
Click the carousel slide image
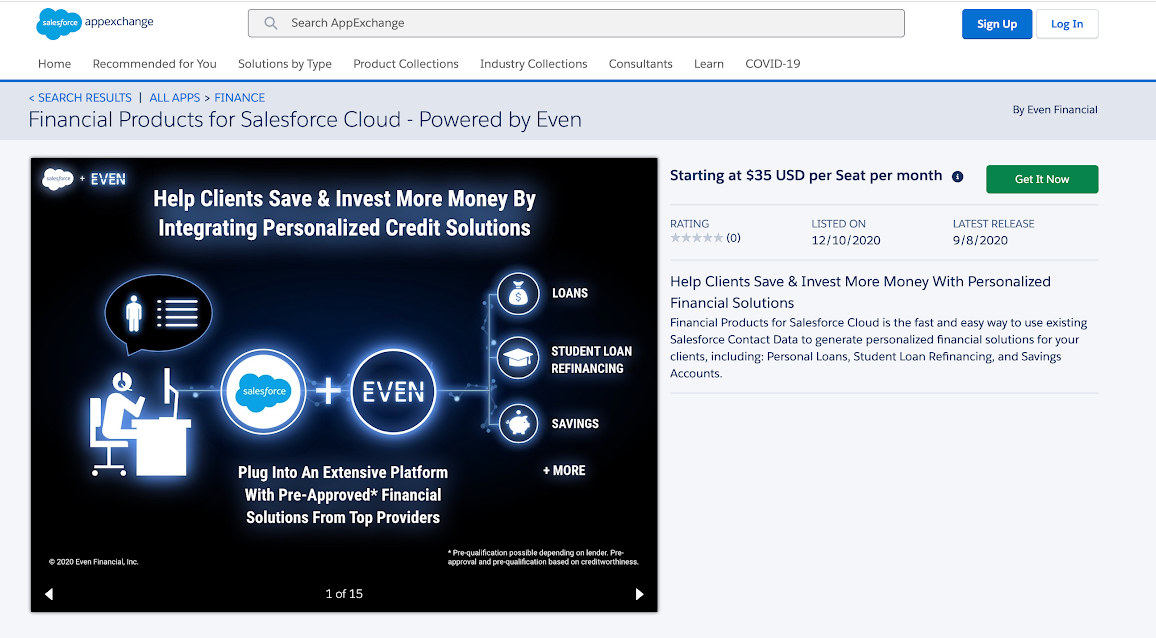(x=344, y=384)
